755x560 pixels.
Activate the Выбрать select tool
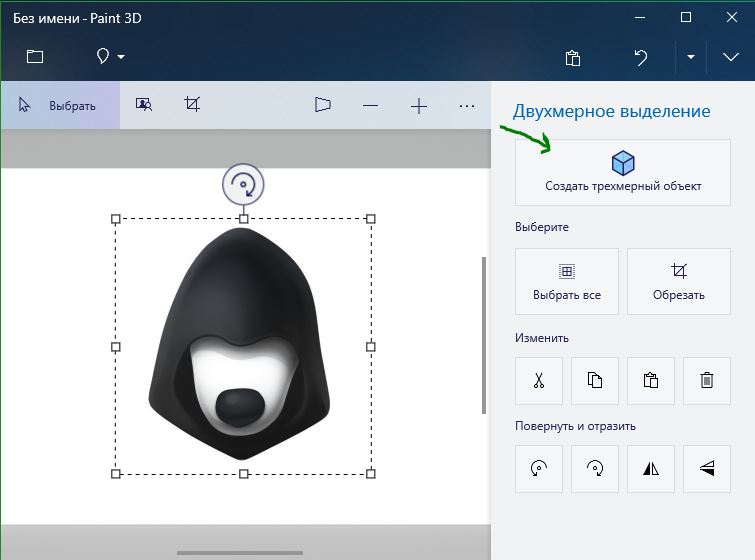[x=61, y=105]
